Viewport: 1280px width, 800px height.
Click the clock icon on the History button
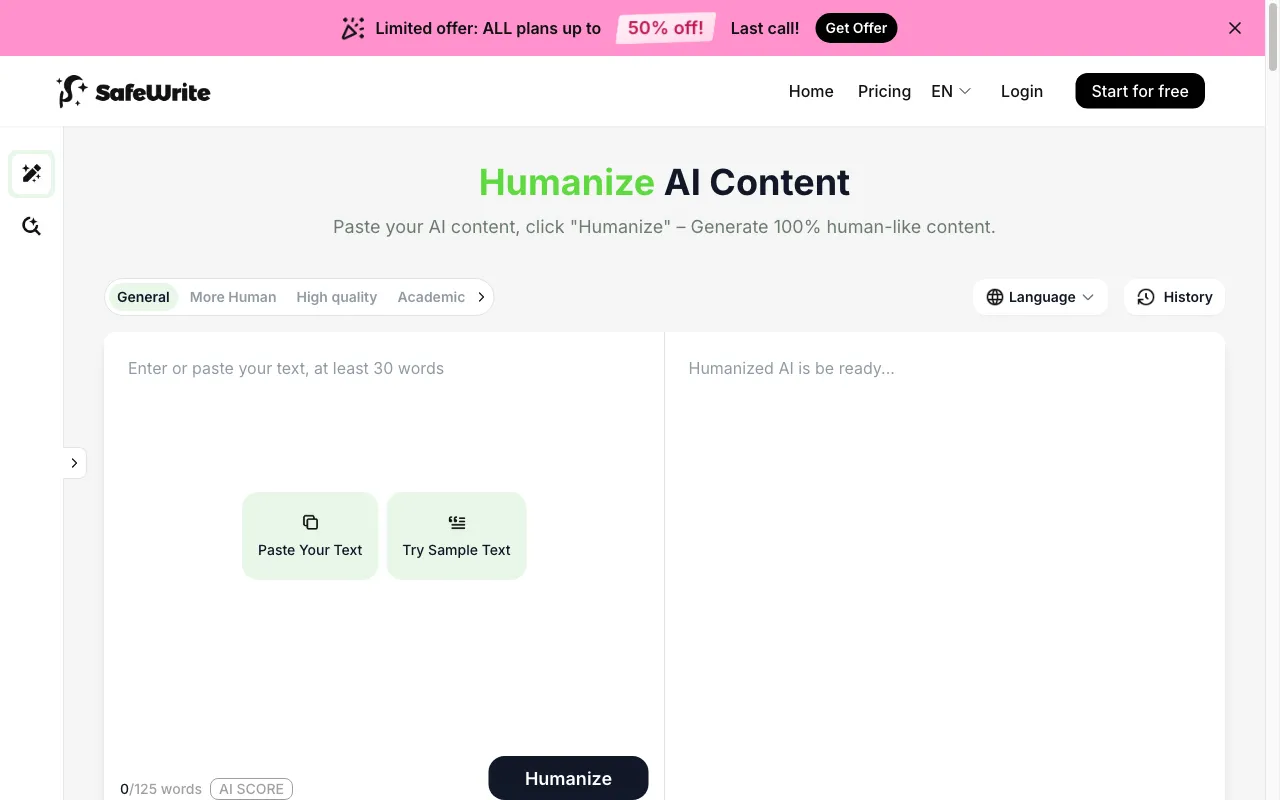click(1146, 297)
